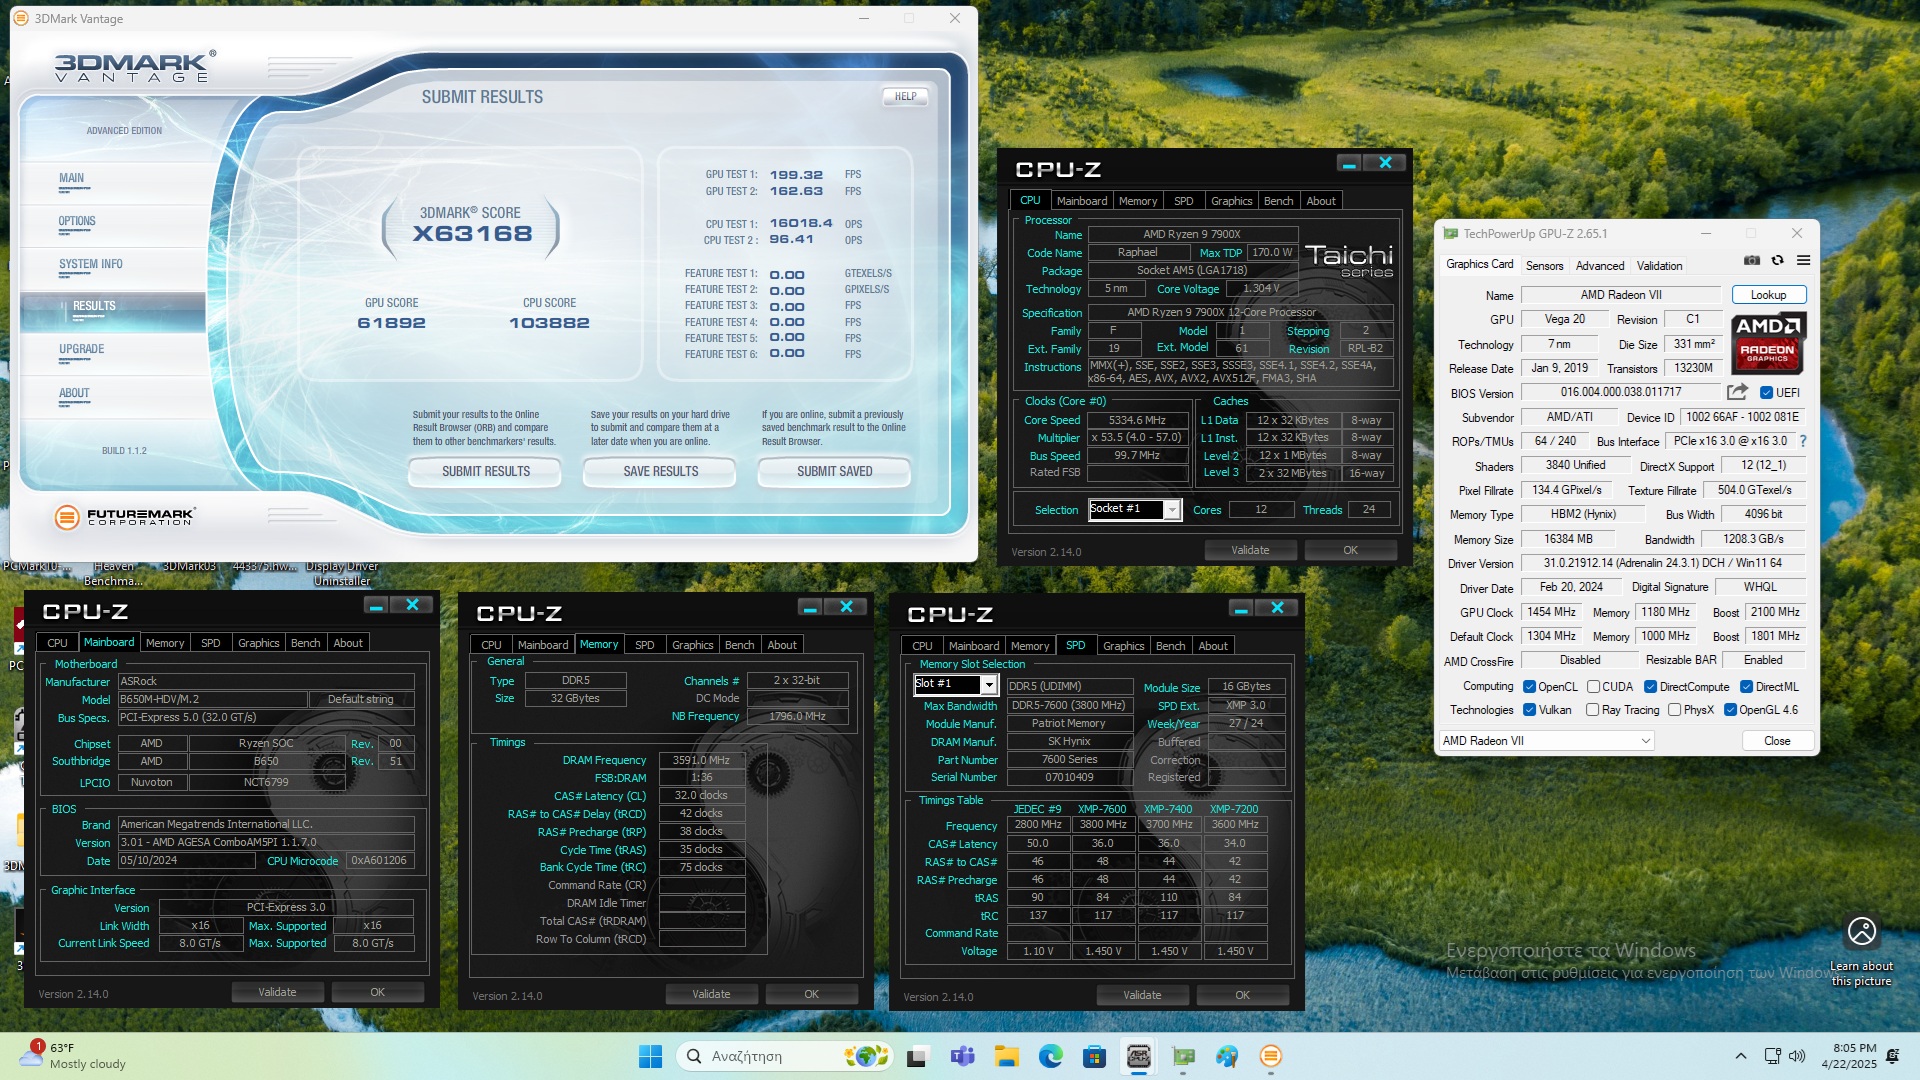Show hidden system tray icons chevron
This screenshot has height=1080, width=1920.
1740,1056
